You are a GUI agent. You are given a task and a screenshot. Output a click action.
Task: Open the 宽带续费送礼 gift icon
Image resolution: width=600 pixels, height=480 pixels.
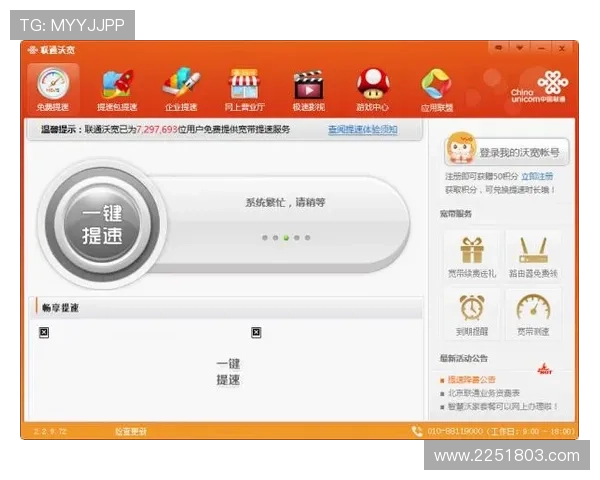pos(472,256)
